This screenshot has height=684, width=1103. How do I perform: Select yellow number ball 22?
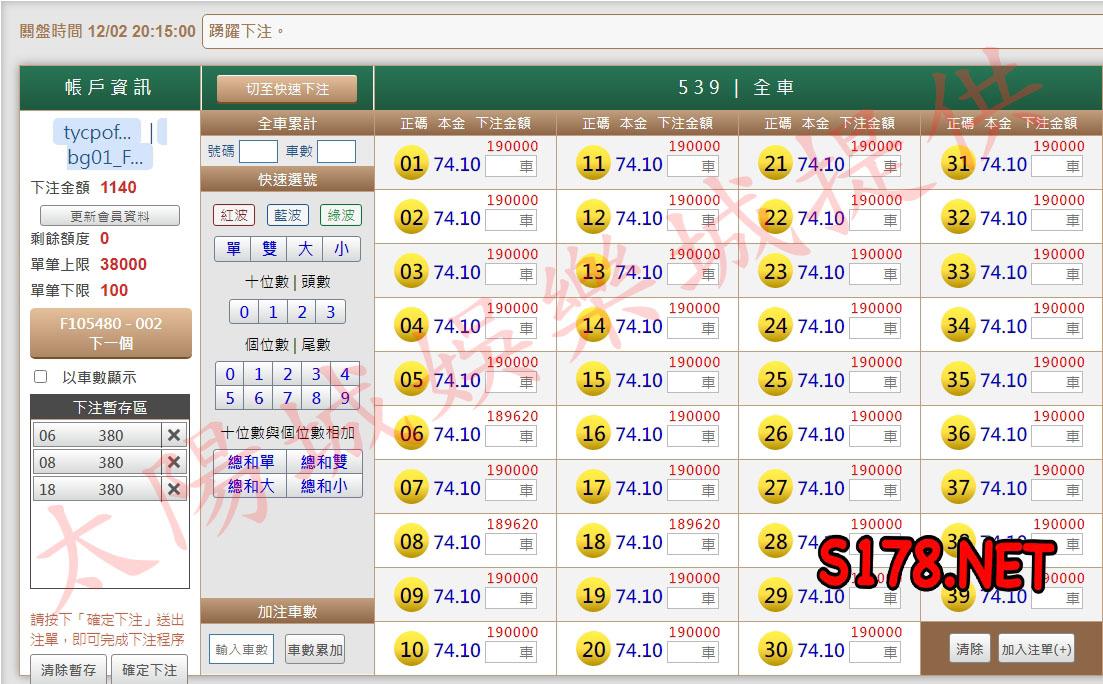776,218
